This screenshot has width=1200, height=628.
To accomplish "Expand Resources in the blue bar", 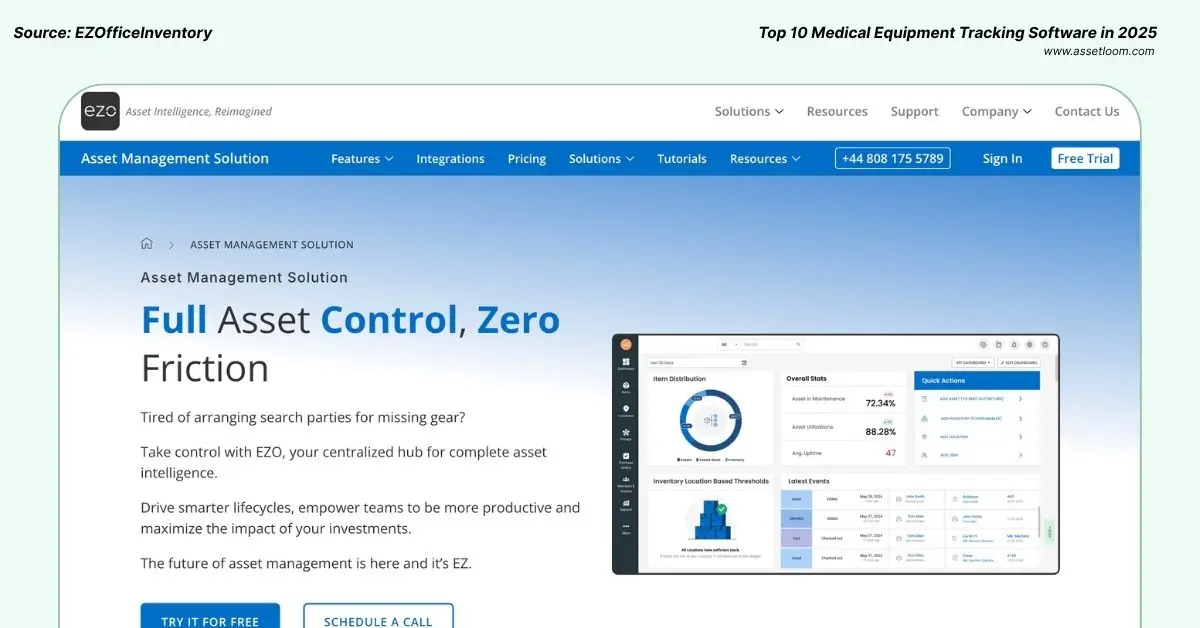I will click(x=765, y=159).
